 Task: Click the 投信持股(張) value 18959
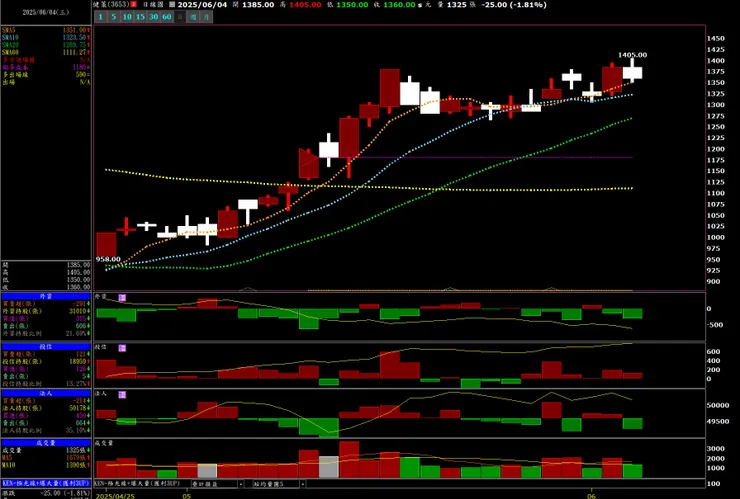coord(77,362)
